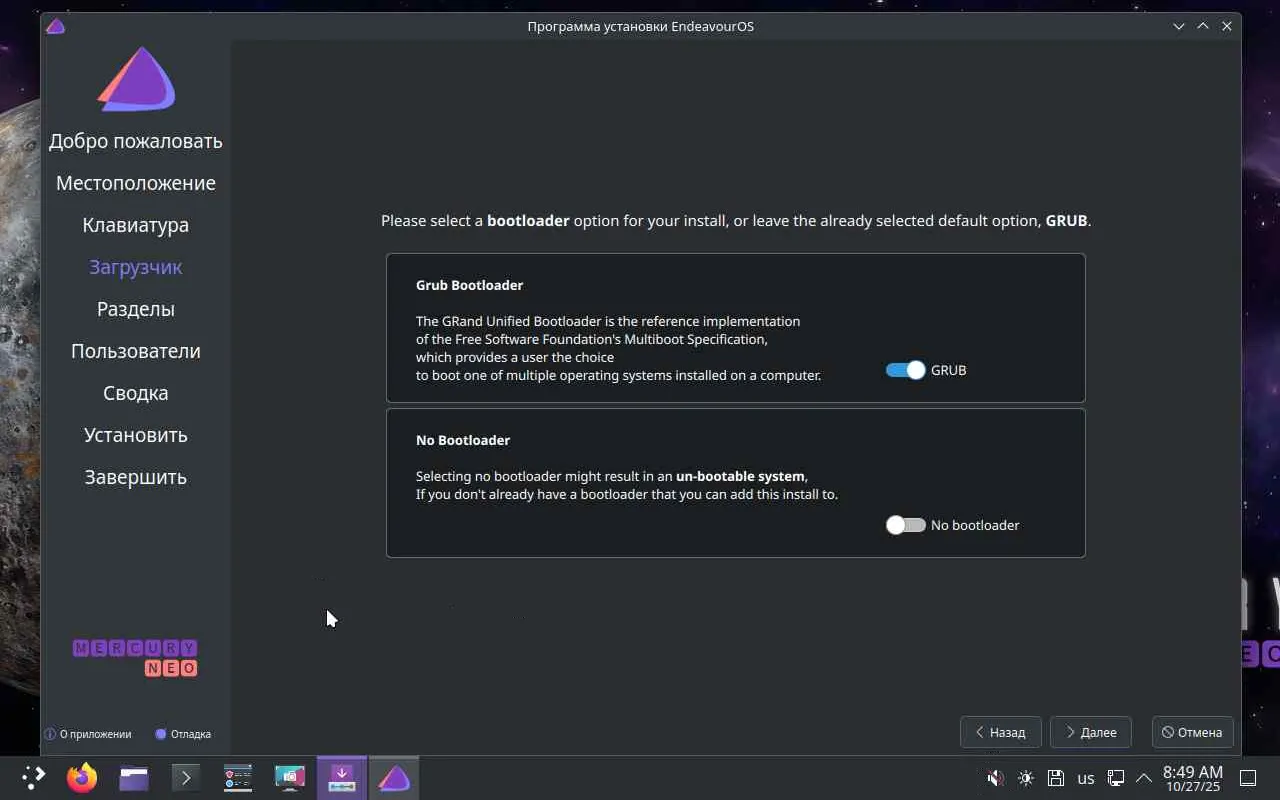1280x800 pixels.
Task: Expand hidden system tray icons arrow
Action: (x=1145, y=778)
